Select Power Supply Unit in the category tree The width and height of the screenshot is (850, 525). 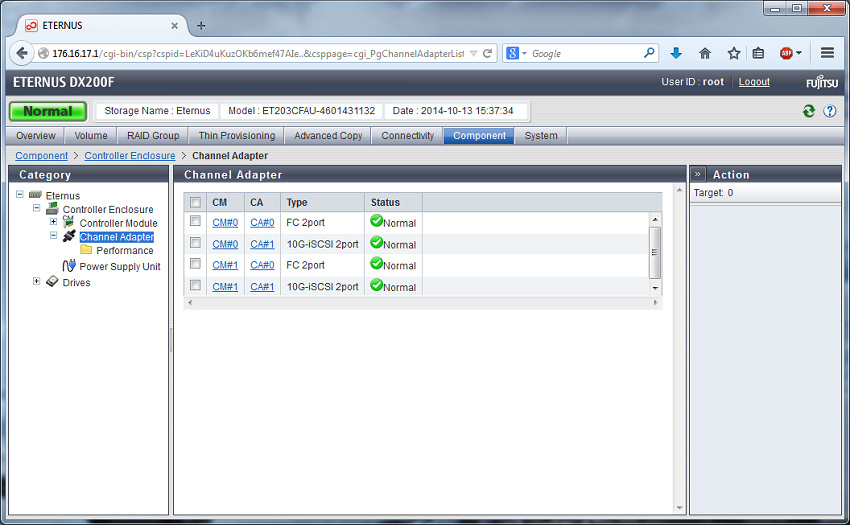pos(120,266)
